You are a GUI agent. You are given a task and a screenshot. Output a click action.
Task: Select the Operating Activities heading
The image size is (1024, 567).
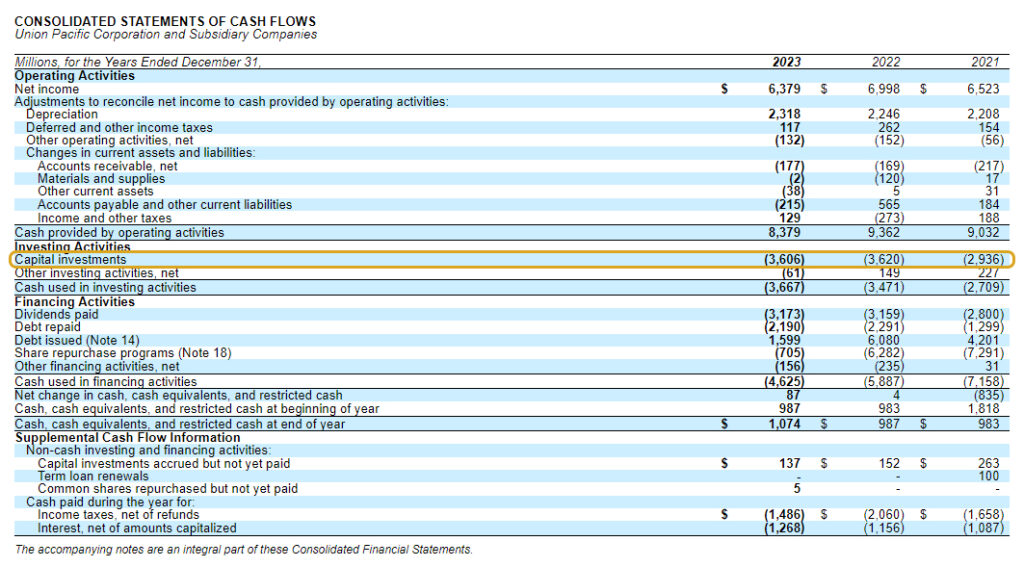click(x=74, y=76)
